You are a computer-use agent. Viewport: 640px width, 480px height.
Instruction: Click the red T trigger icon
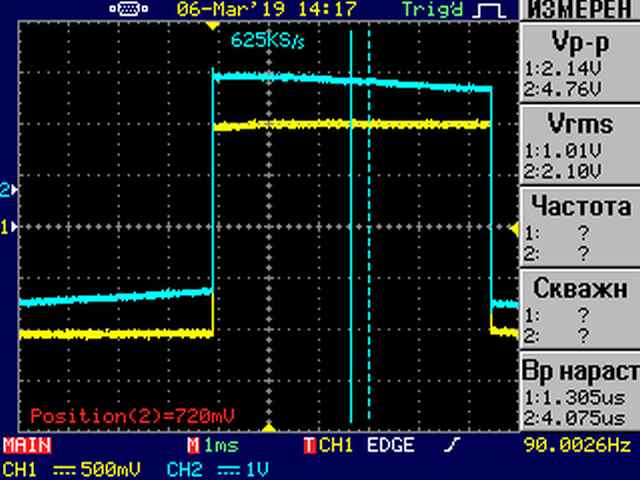tap(310, 445)
